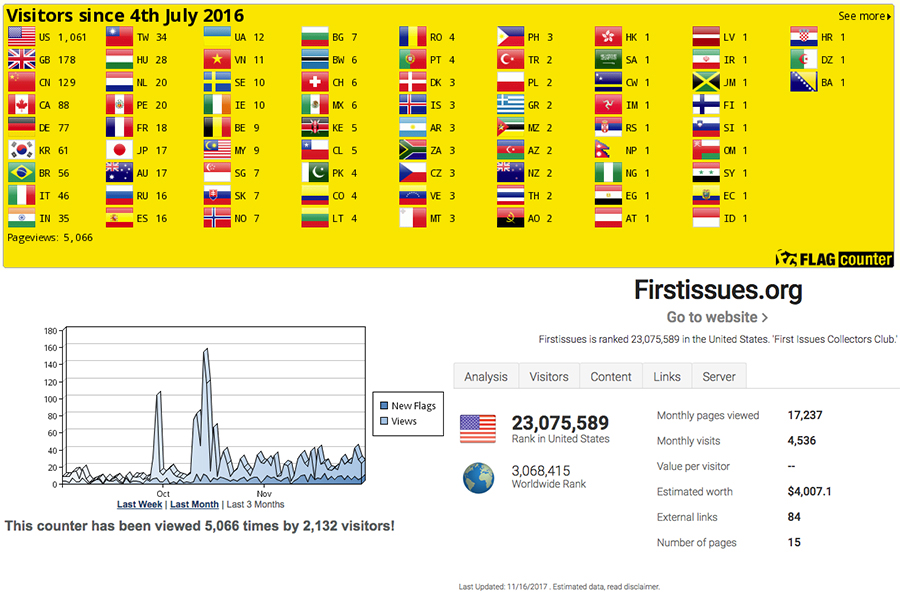Show the Last Month chart view
Image resolution: width=900 pixels, height=609 pixels.
pos(195,504)
